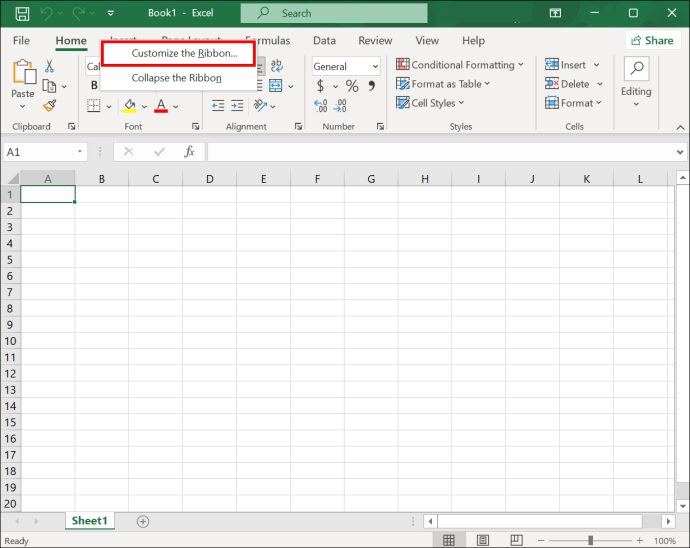
Task: Activate the Format Painter brush
Action: 49,106
